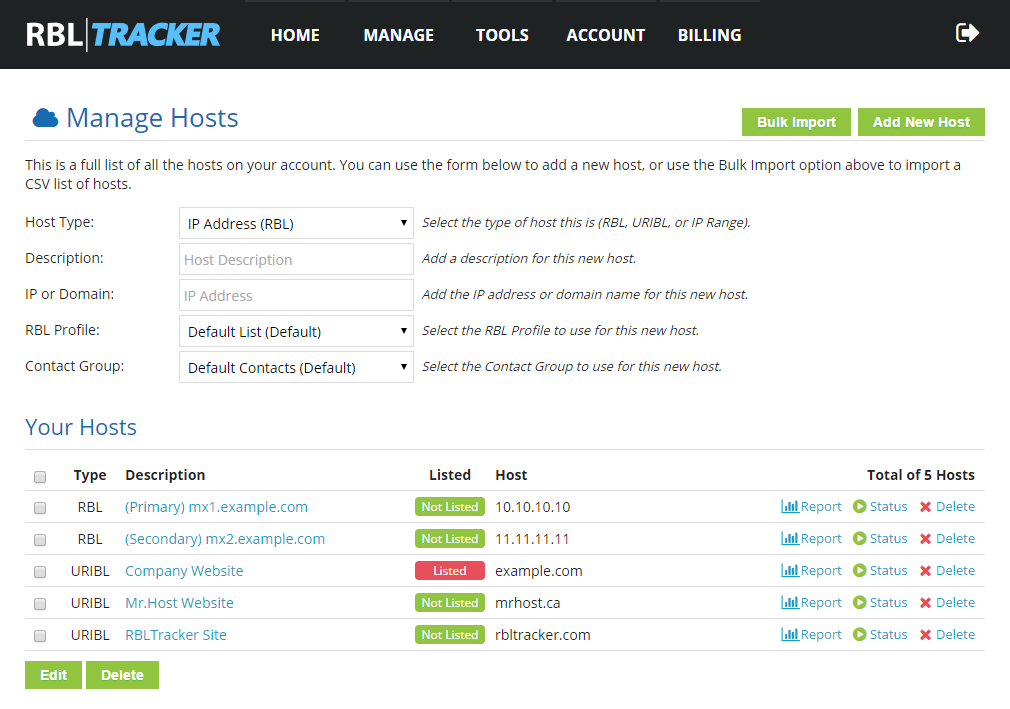Click the RBLTracker logo

click(x=123, y=35)
